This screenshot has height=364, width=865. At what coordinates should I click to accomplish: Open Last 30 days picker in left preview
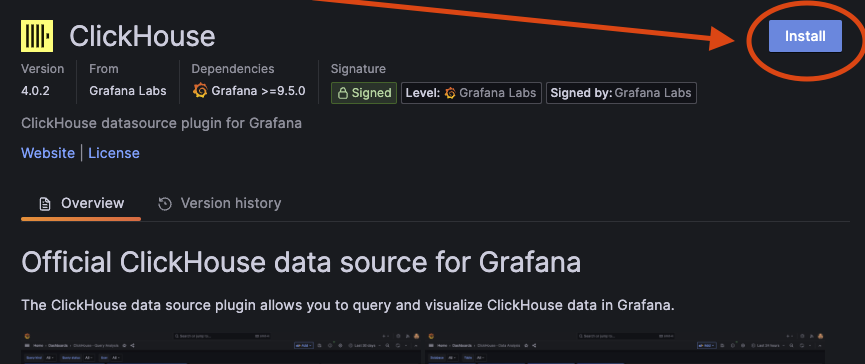point(364,346)
